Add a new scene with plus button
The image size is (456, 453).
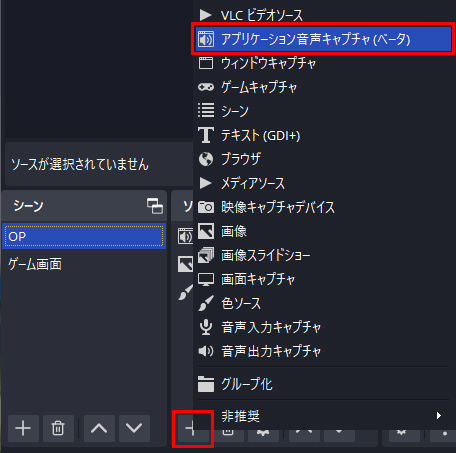click(23, 428)
